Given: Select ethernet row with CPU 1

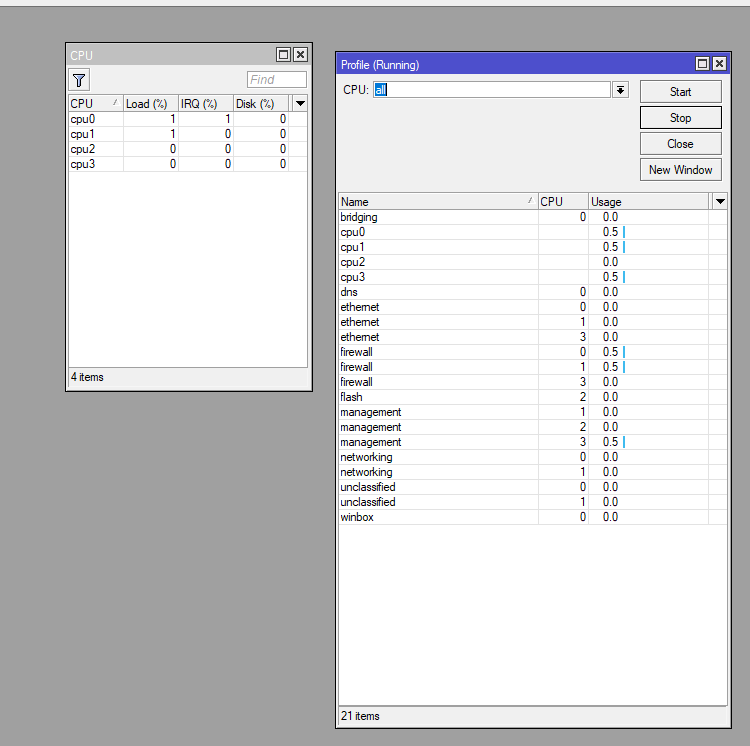Looking at the screenshot, I should (x=533, y=322).
